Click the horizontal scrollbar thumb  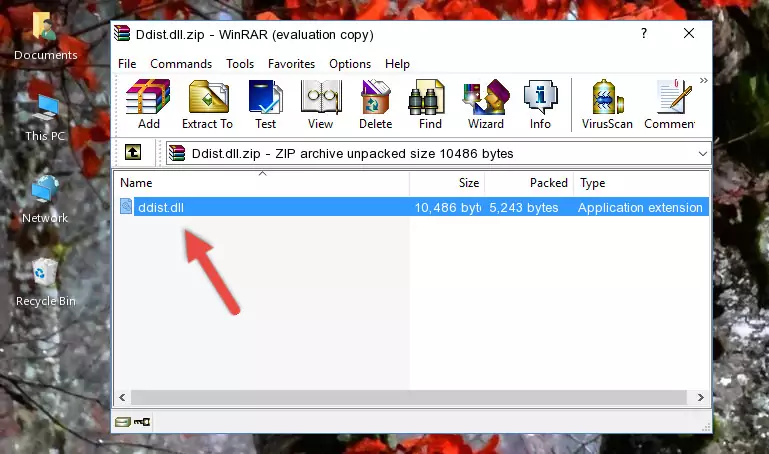tap(408, 397)
